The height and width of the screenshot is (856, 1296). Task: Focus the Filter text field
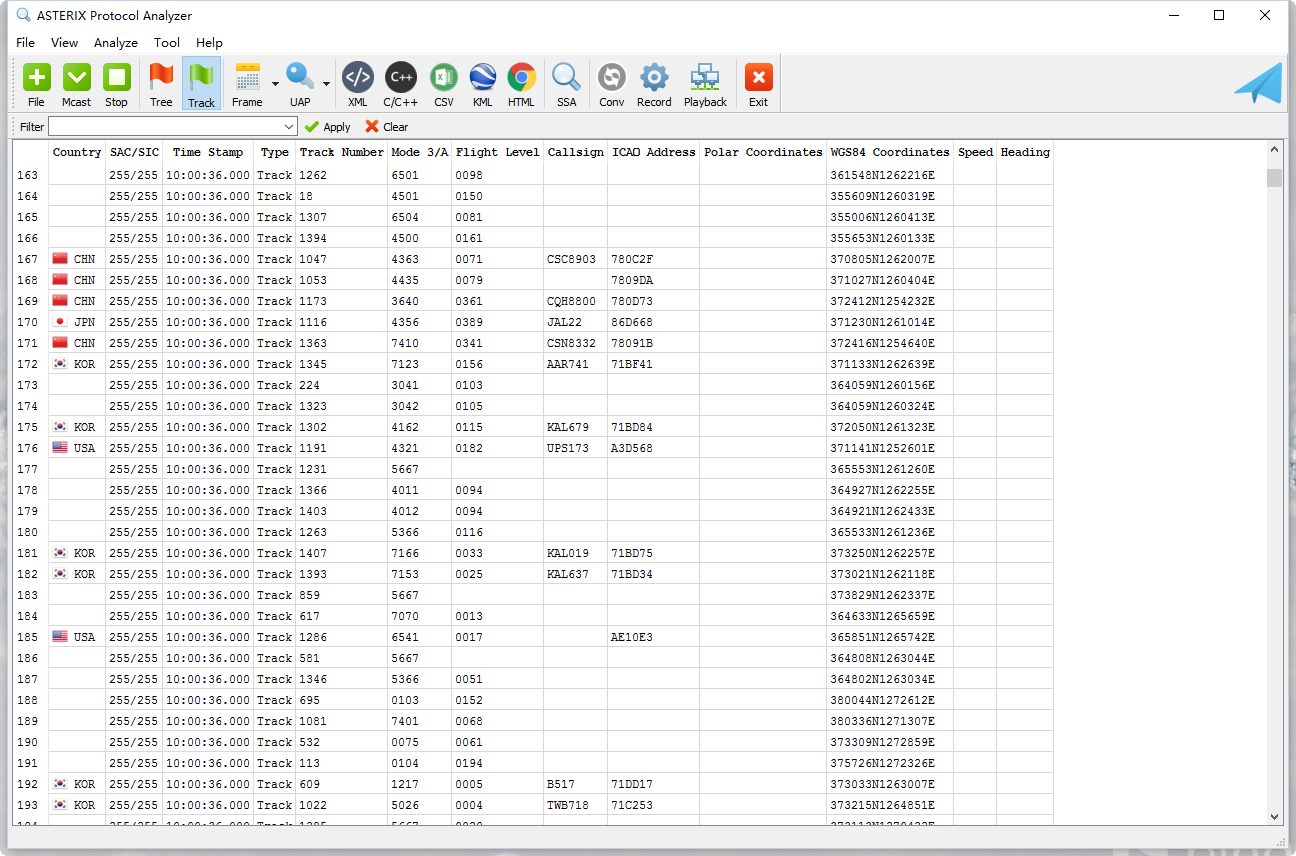click(x=165, y=127)
